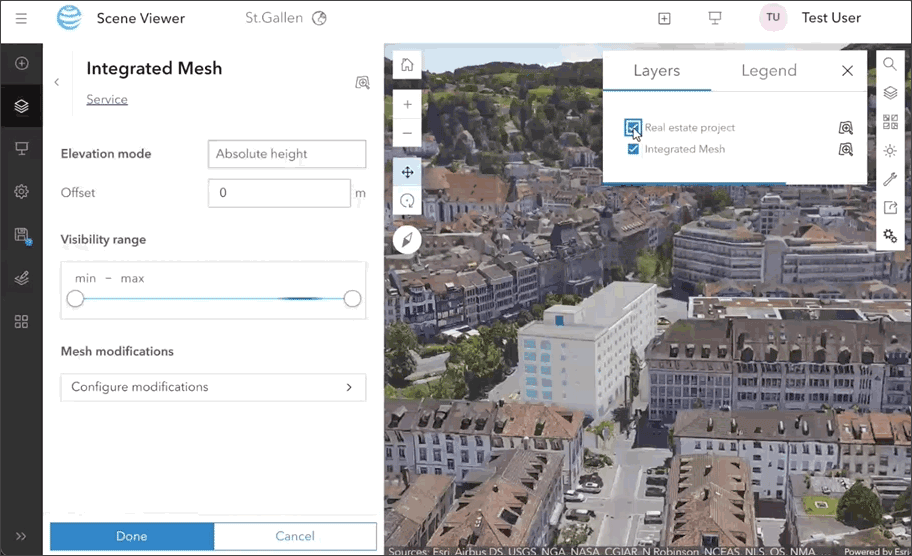Click the Offset input field
Image resolution: width=912 pixels, height=556 pixels.
coord(279,193)
